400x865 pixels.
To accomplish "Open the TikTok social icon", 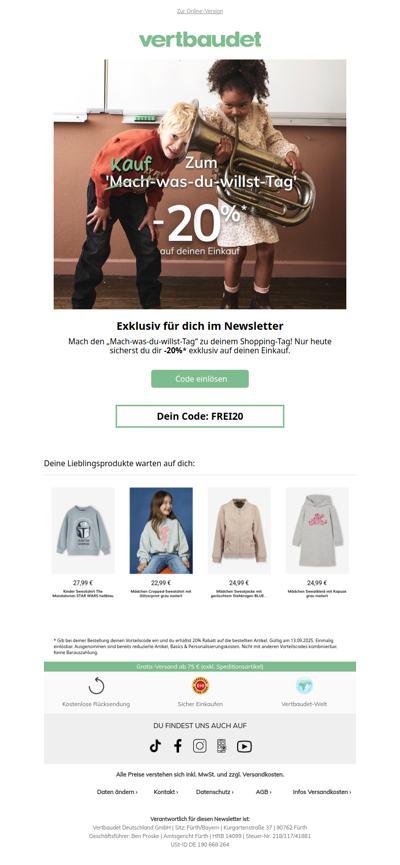I will 155,746.
